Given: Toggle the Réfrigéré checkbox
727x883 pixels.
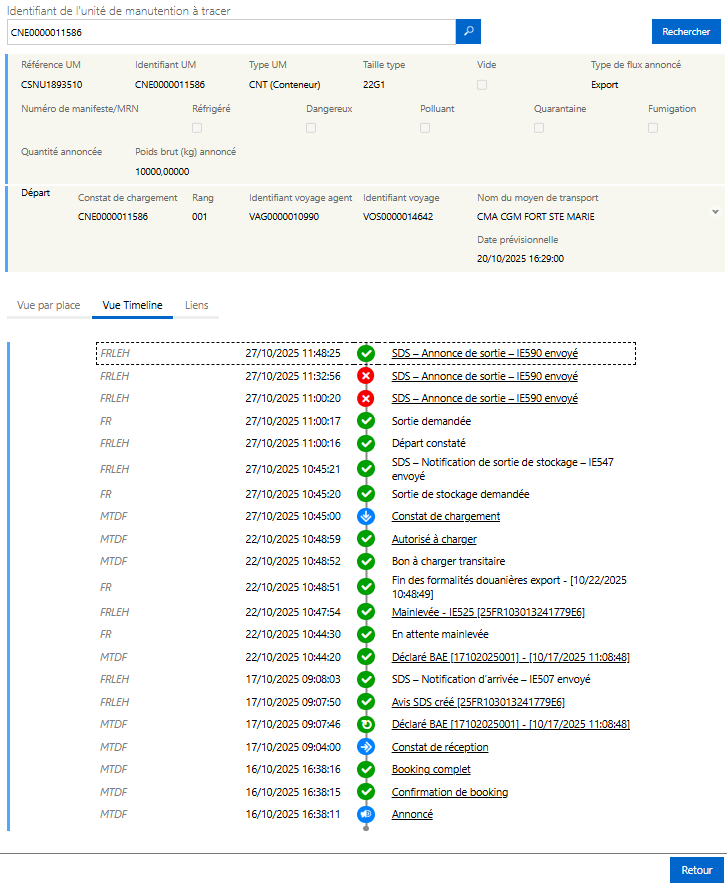Looking at the screenshot, I should [x=197, y=128].
